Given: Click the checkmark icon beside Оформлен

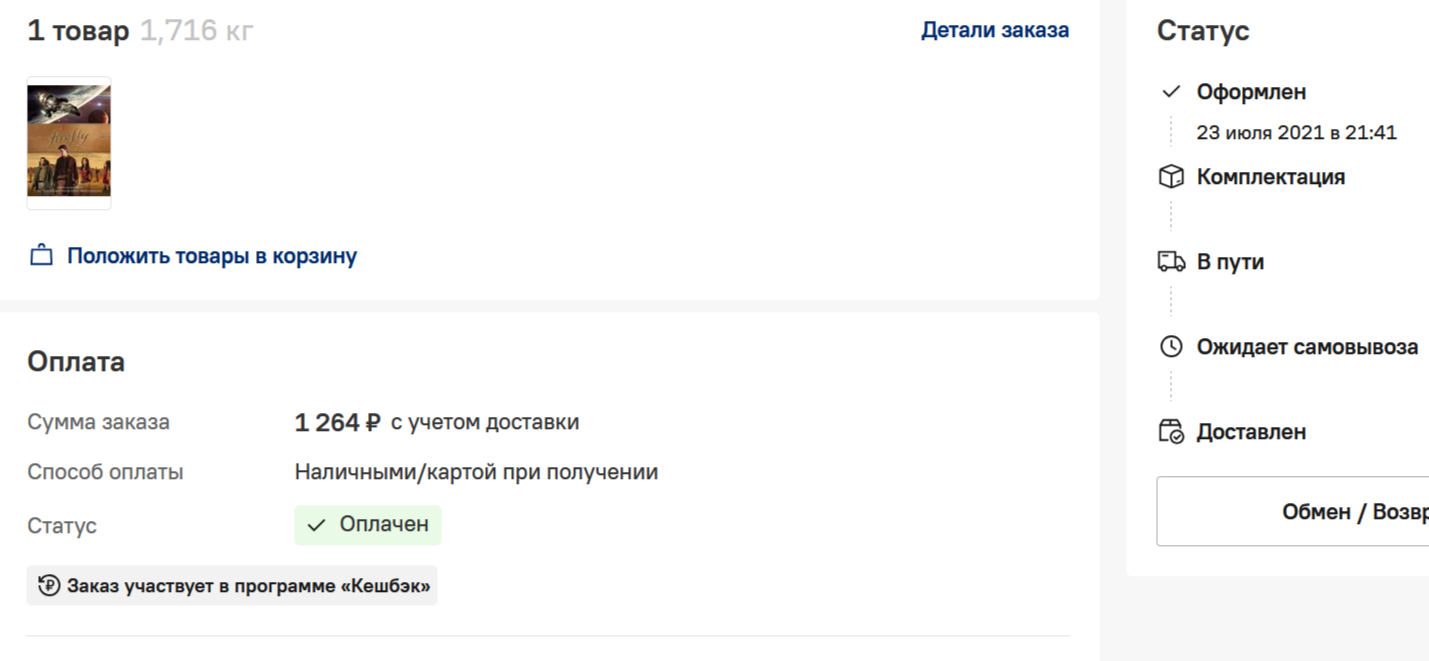Looking at the screenshot, I should coord(1171,92).
